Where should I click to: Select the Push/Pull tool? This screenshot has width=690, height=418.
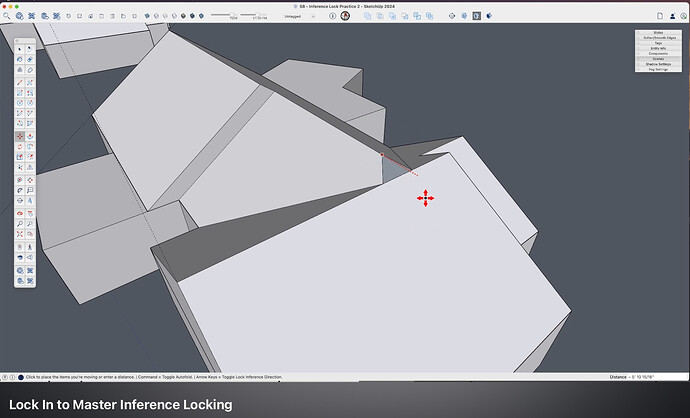[x=30, y=136]
